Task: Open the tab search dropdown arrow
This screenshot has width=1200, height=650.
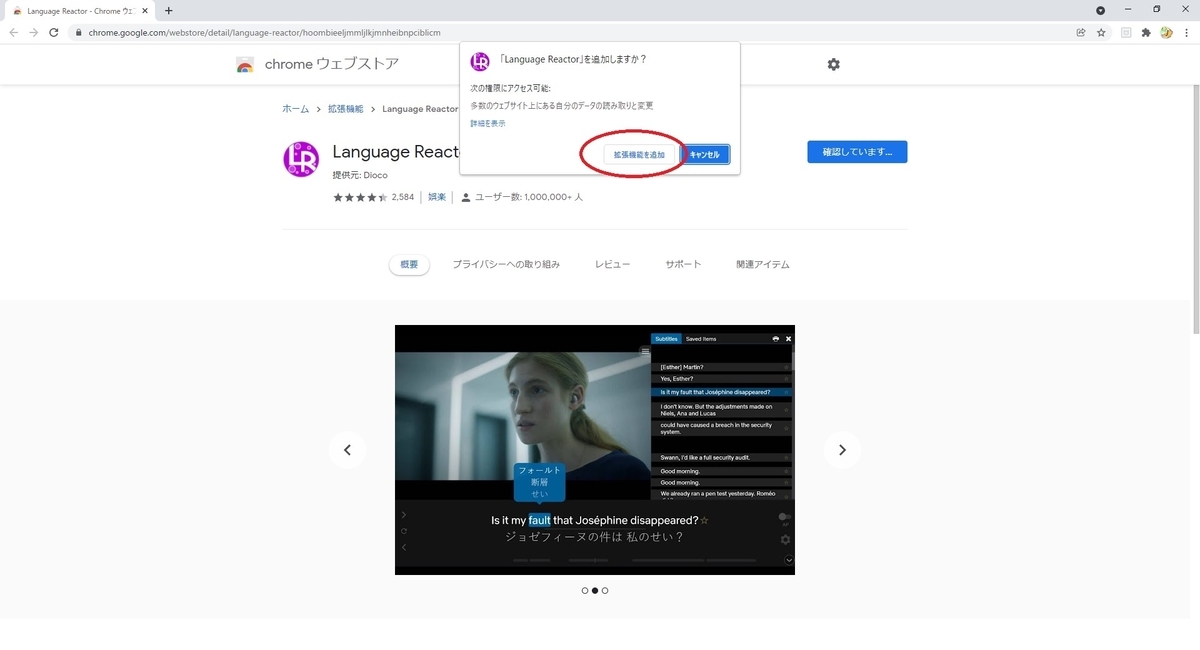Action: click(1100, 10)
